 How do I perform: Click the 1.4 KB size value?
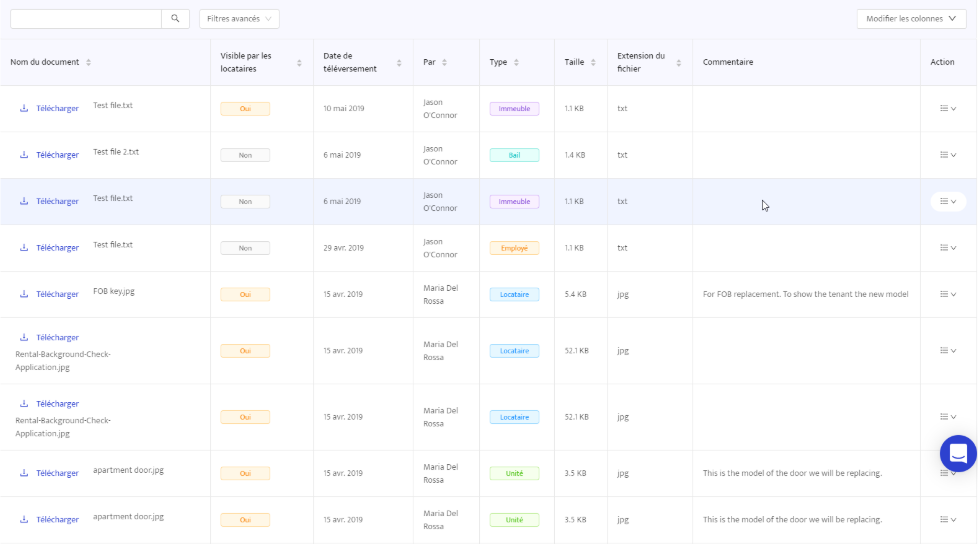tap(574, 155)
